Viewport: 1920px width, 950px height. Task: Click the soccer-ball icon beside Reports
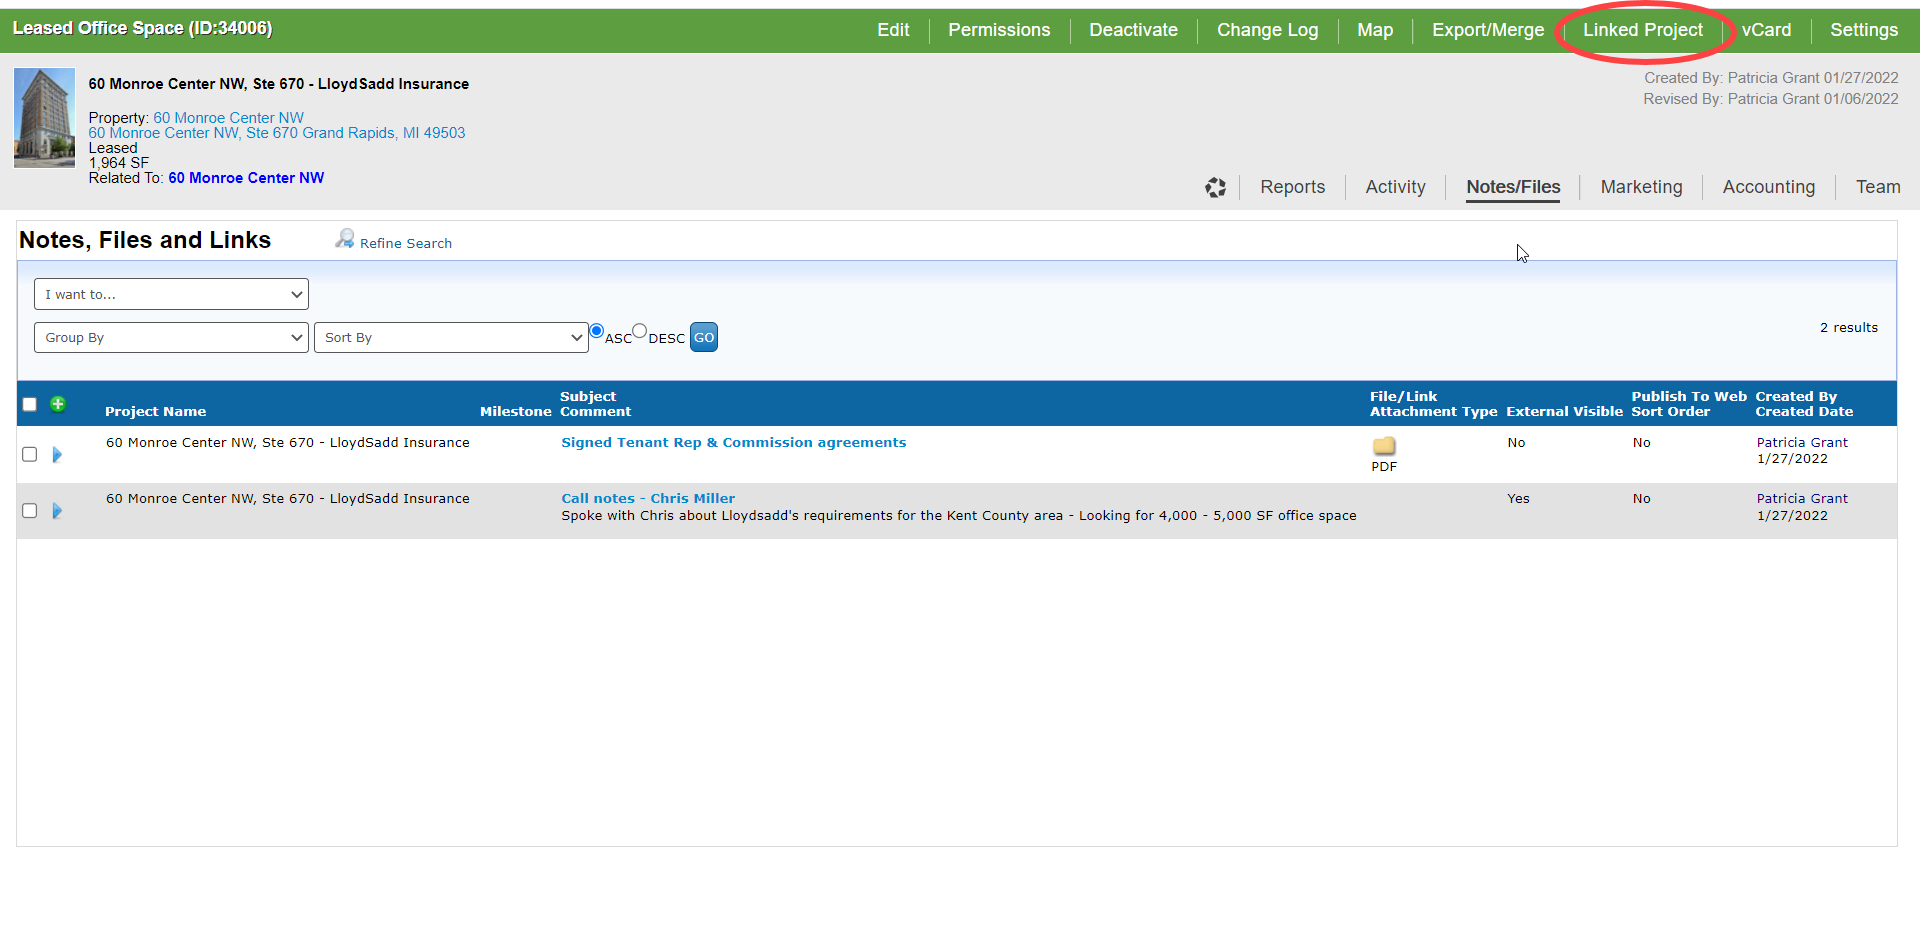point(1215,188)
